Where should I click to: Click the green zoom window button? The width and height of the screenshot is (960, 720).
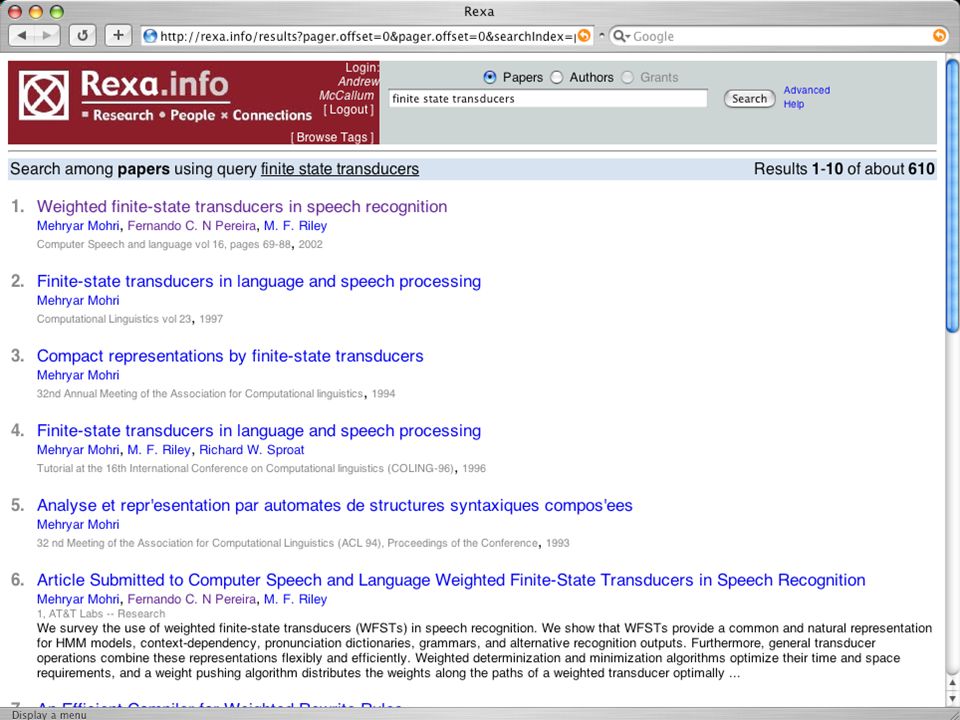[56, 12]
